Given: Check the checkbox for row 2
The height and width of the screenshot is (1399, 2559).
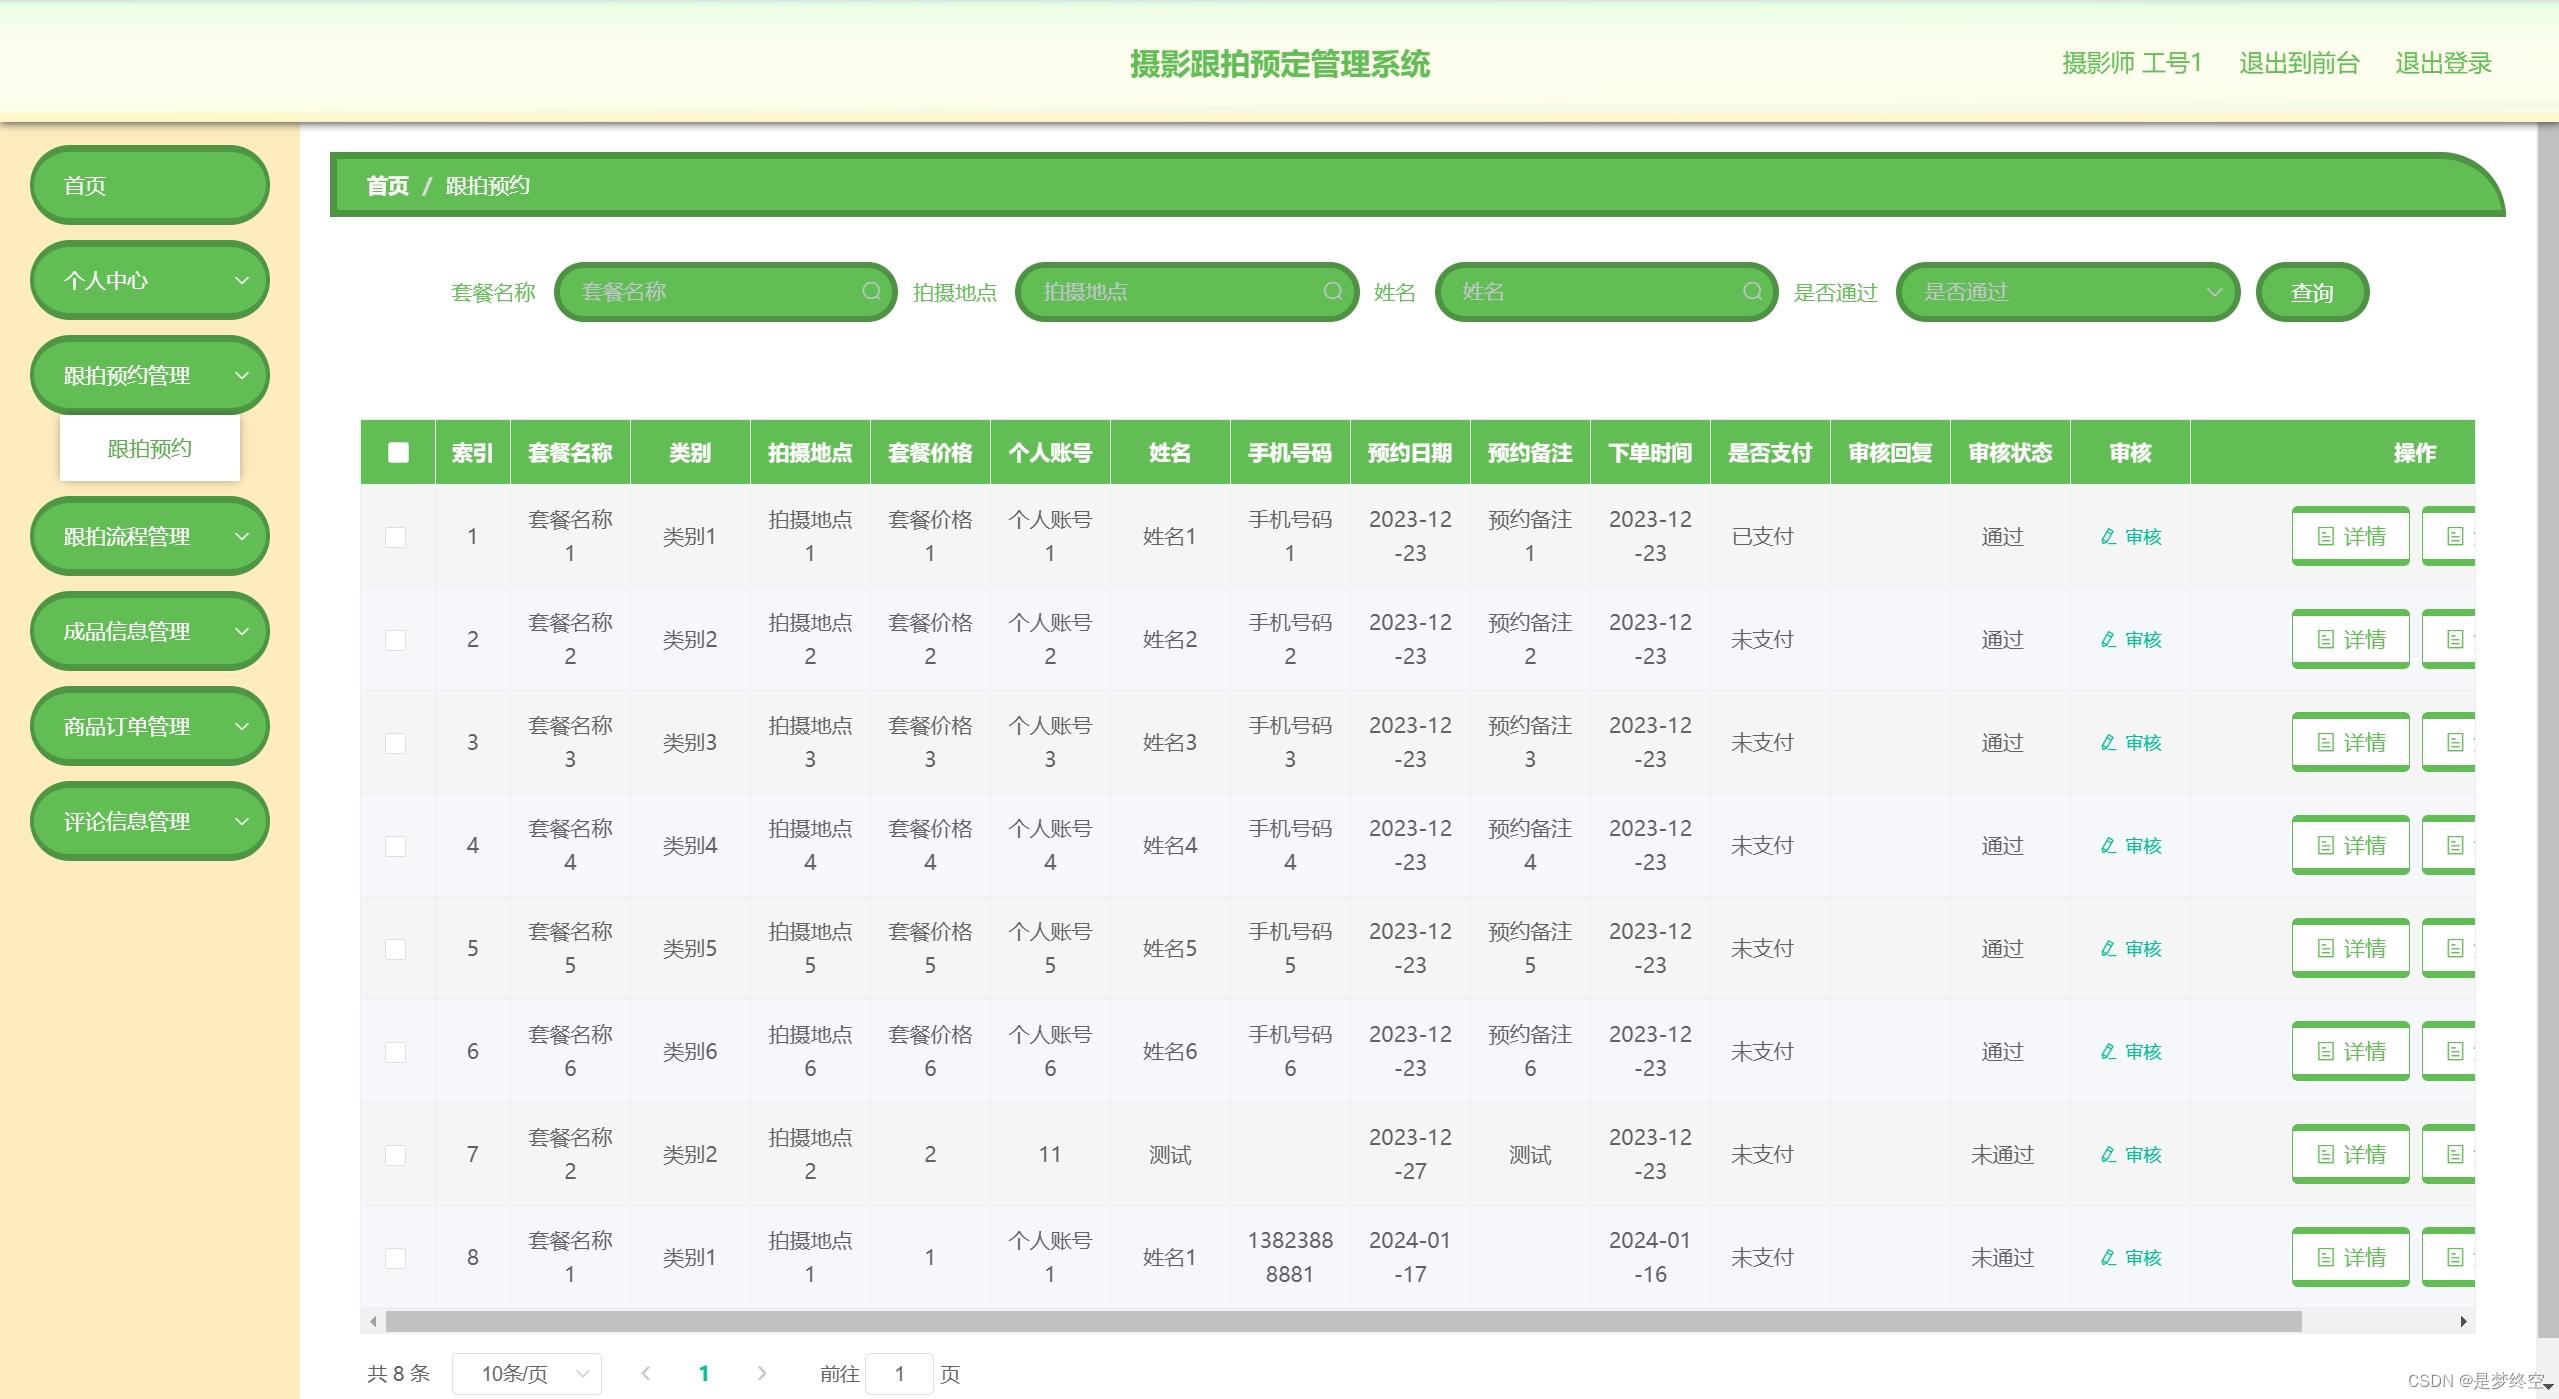Looking at the screenshot, I should point(396,640).
